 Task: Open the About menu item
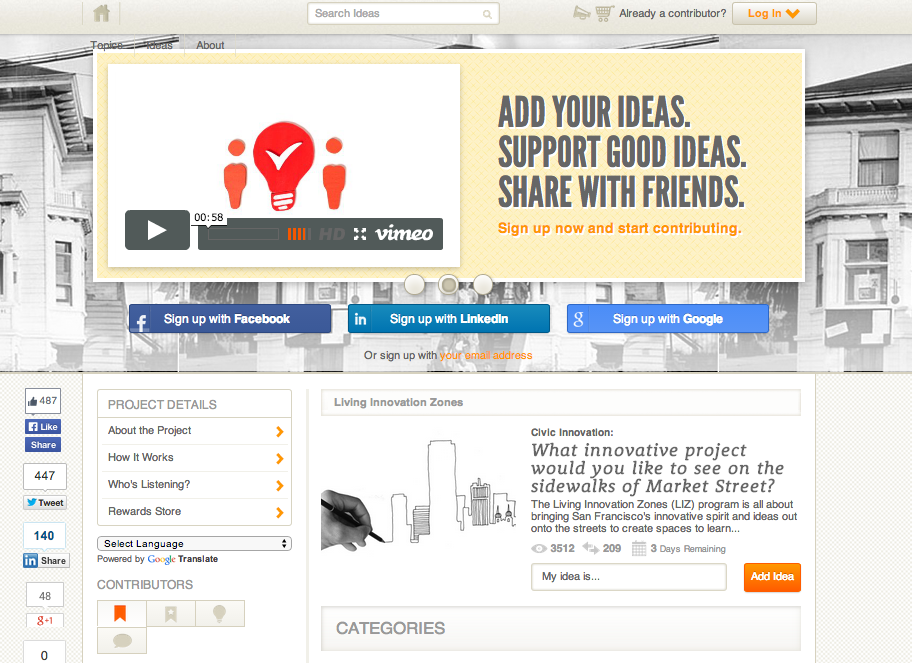point(210,45)
